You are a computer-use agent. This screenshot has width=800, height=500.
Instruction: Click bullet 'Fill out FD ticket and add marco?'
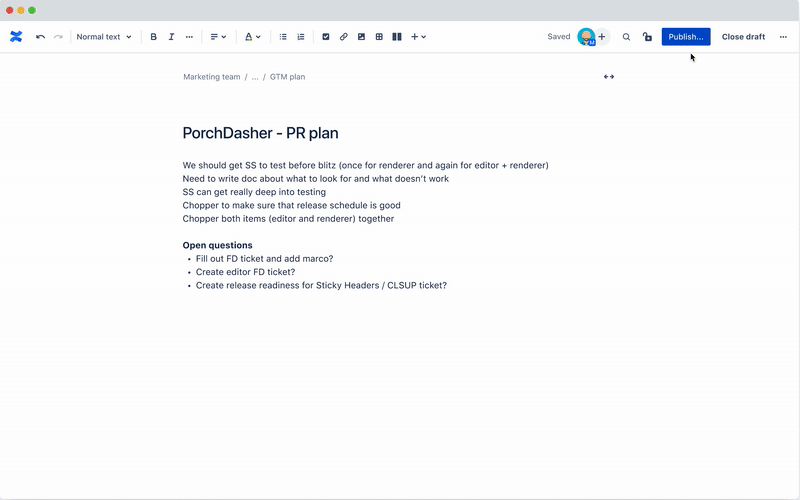(x=264, y=259)
